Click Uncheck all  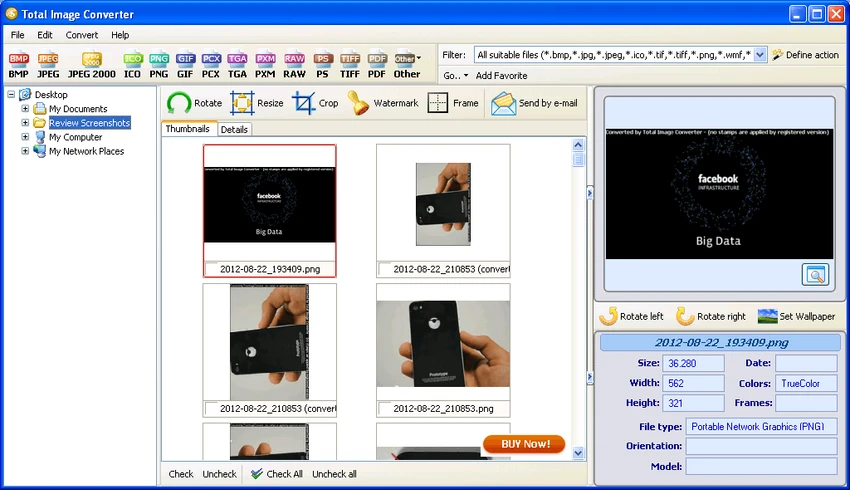tap(334, 474)
